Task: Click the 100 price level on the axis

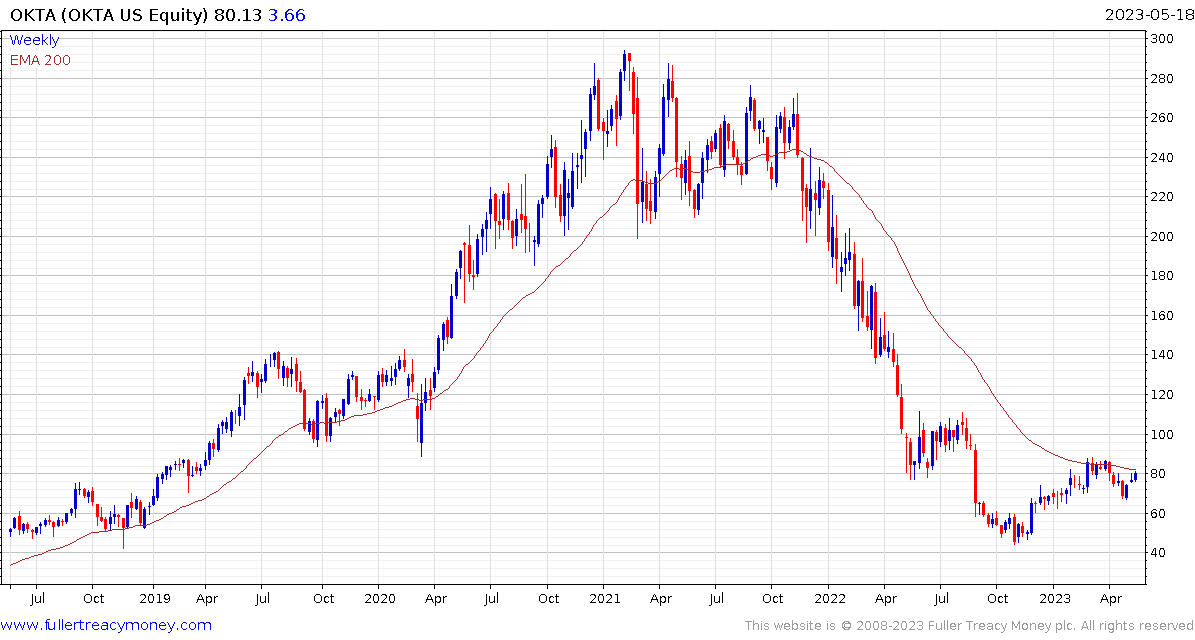Action: 1162,434
